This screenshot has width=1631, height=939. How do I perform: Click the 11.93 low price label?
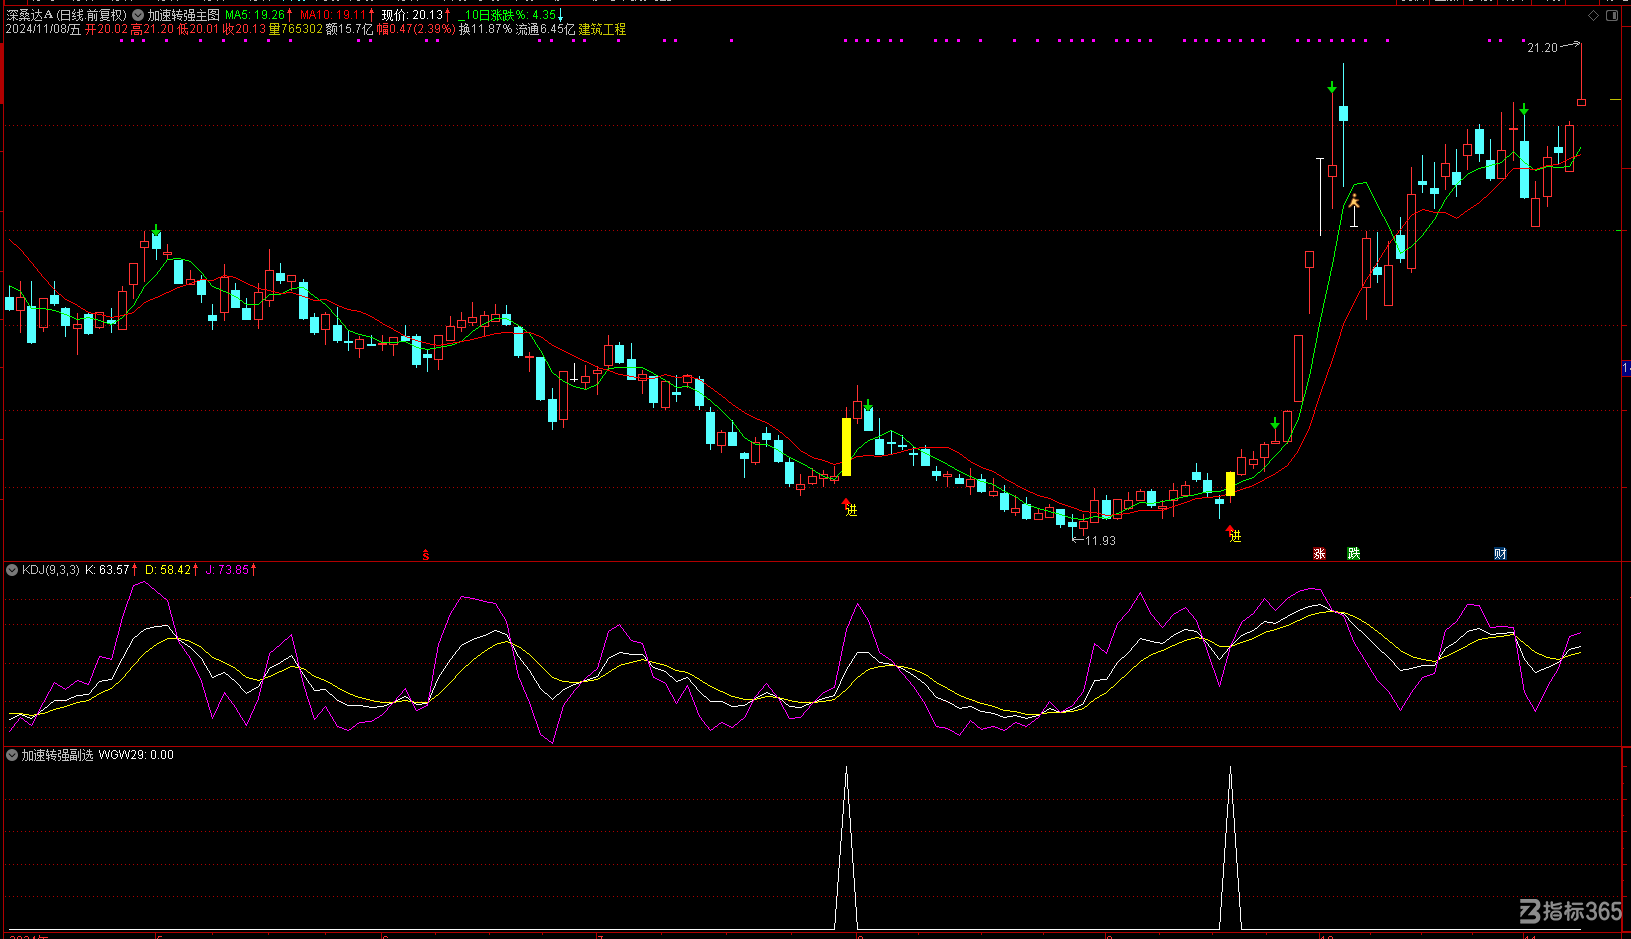1100,541
